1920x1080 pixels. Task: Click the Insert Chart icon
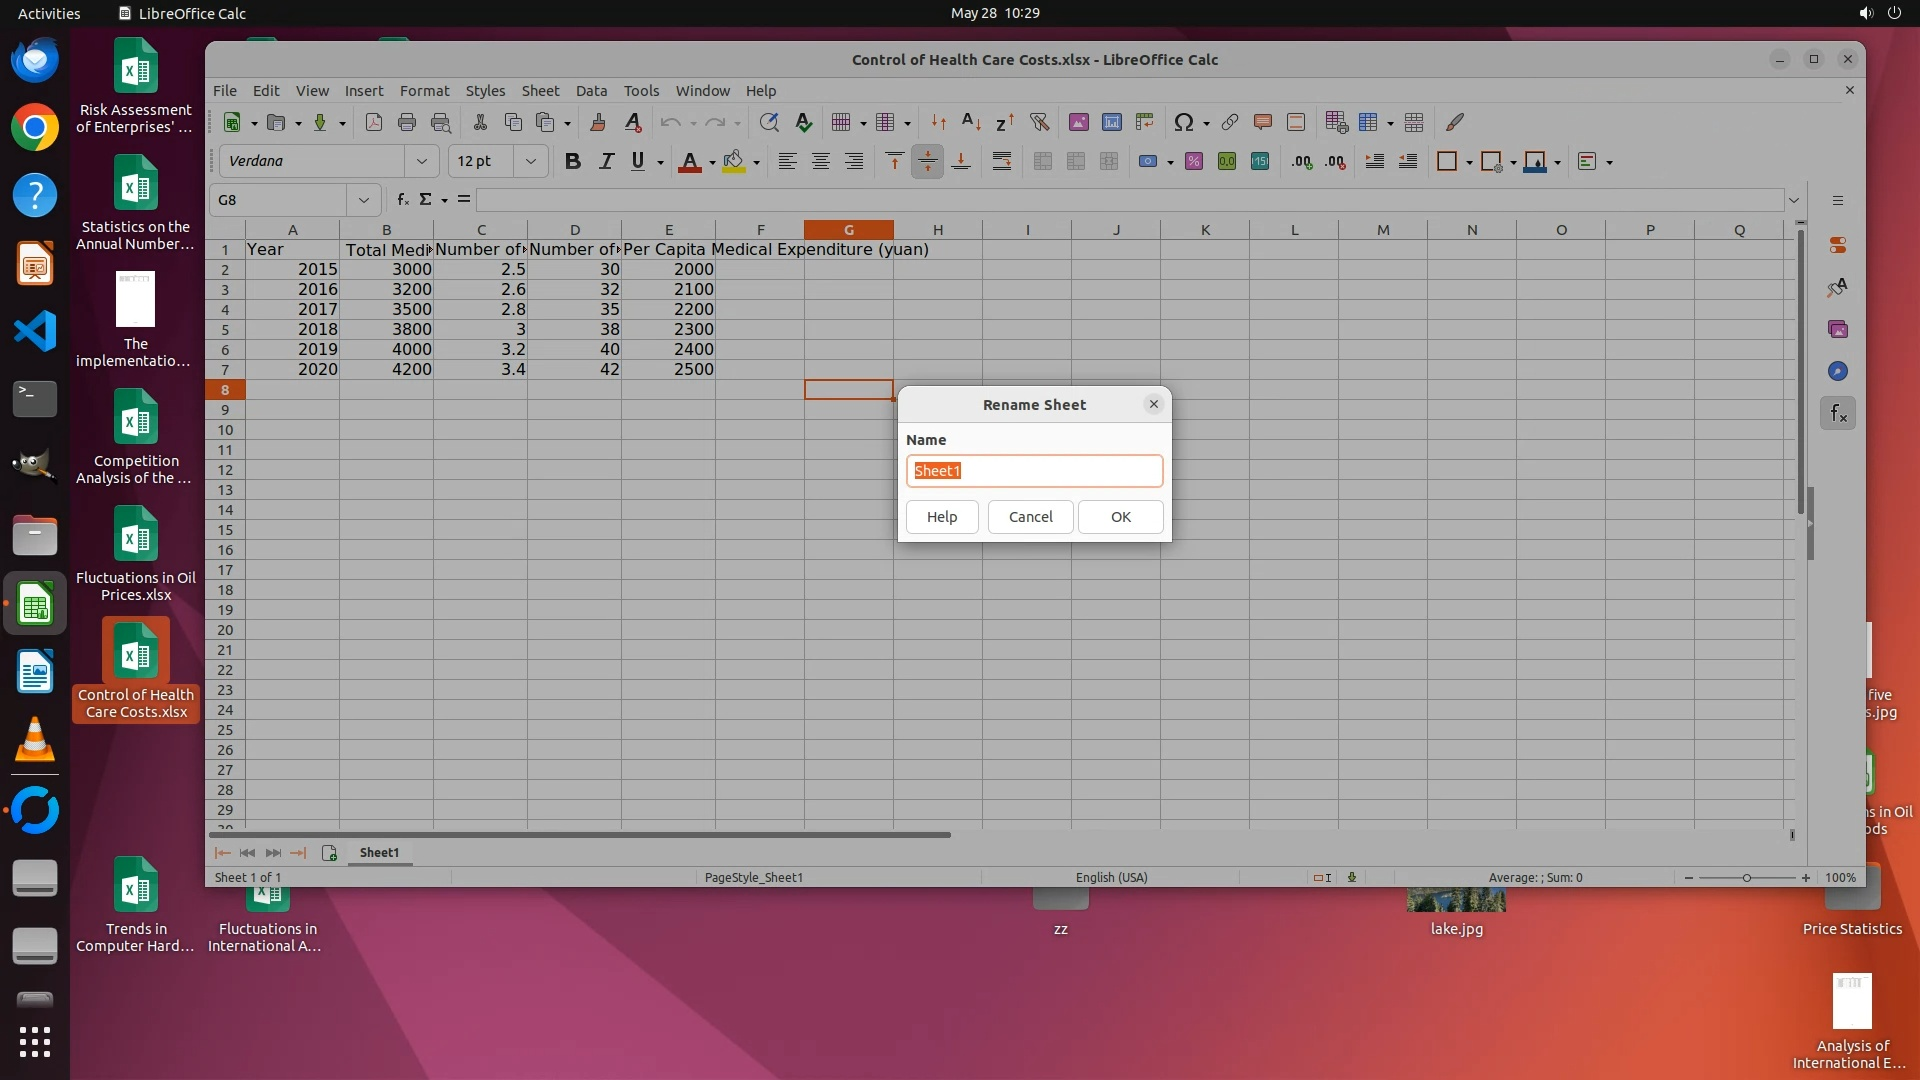[x=1111, y=122]
